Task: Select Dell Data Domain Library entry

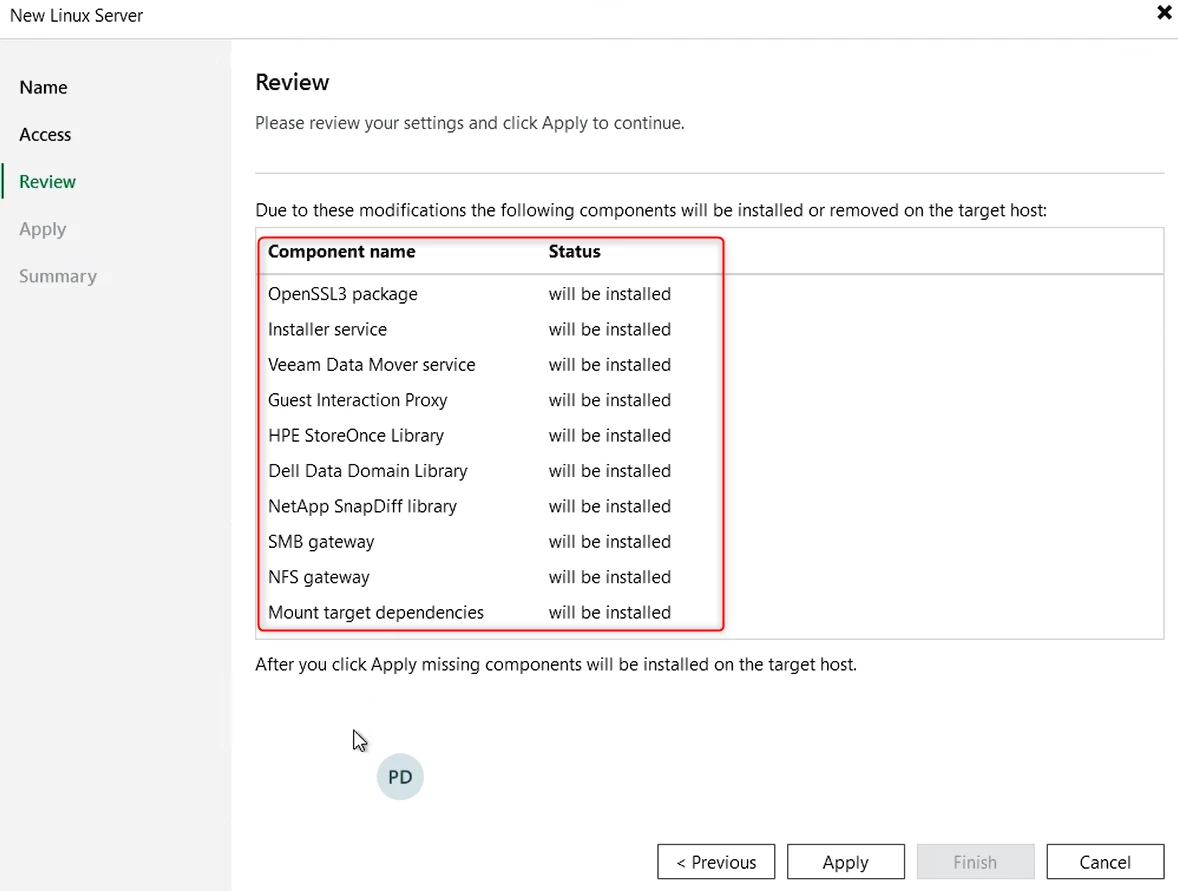Action: tap(368, 471)
